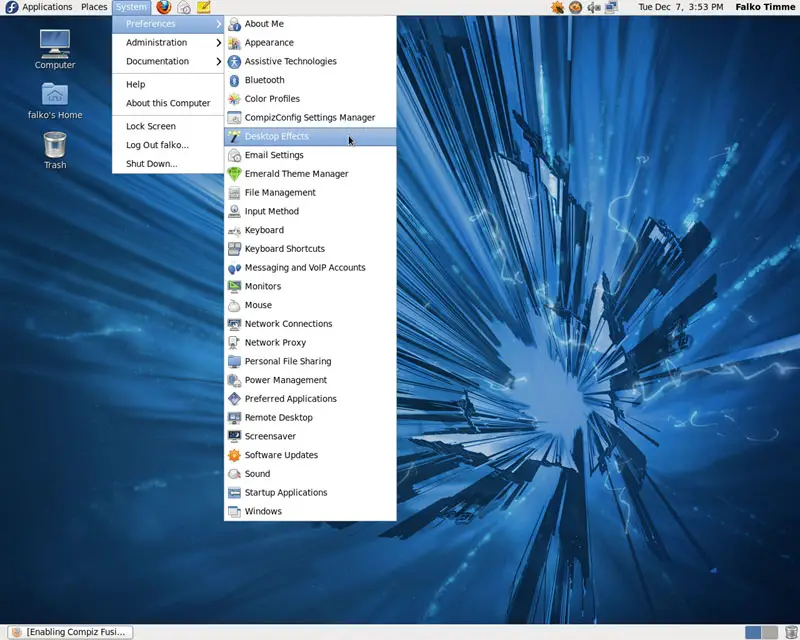Choose Shut Down...
This screenshot has height=640, width=800.
point(168,164)
